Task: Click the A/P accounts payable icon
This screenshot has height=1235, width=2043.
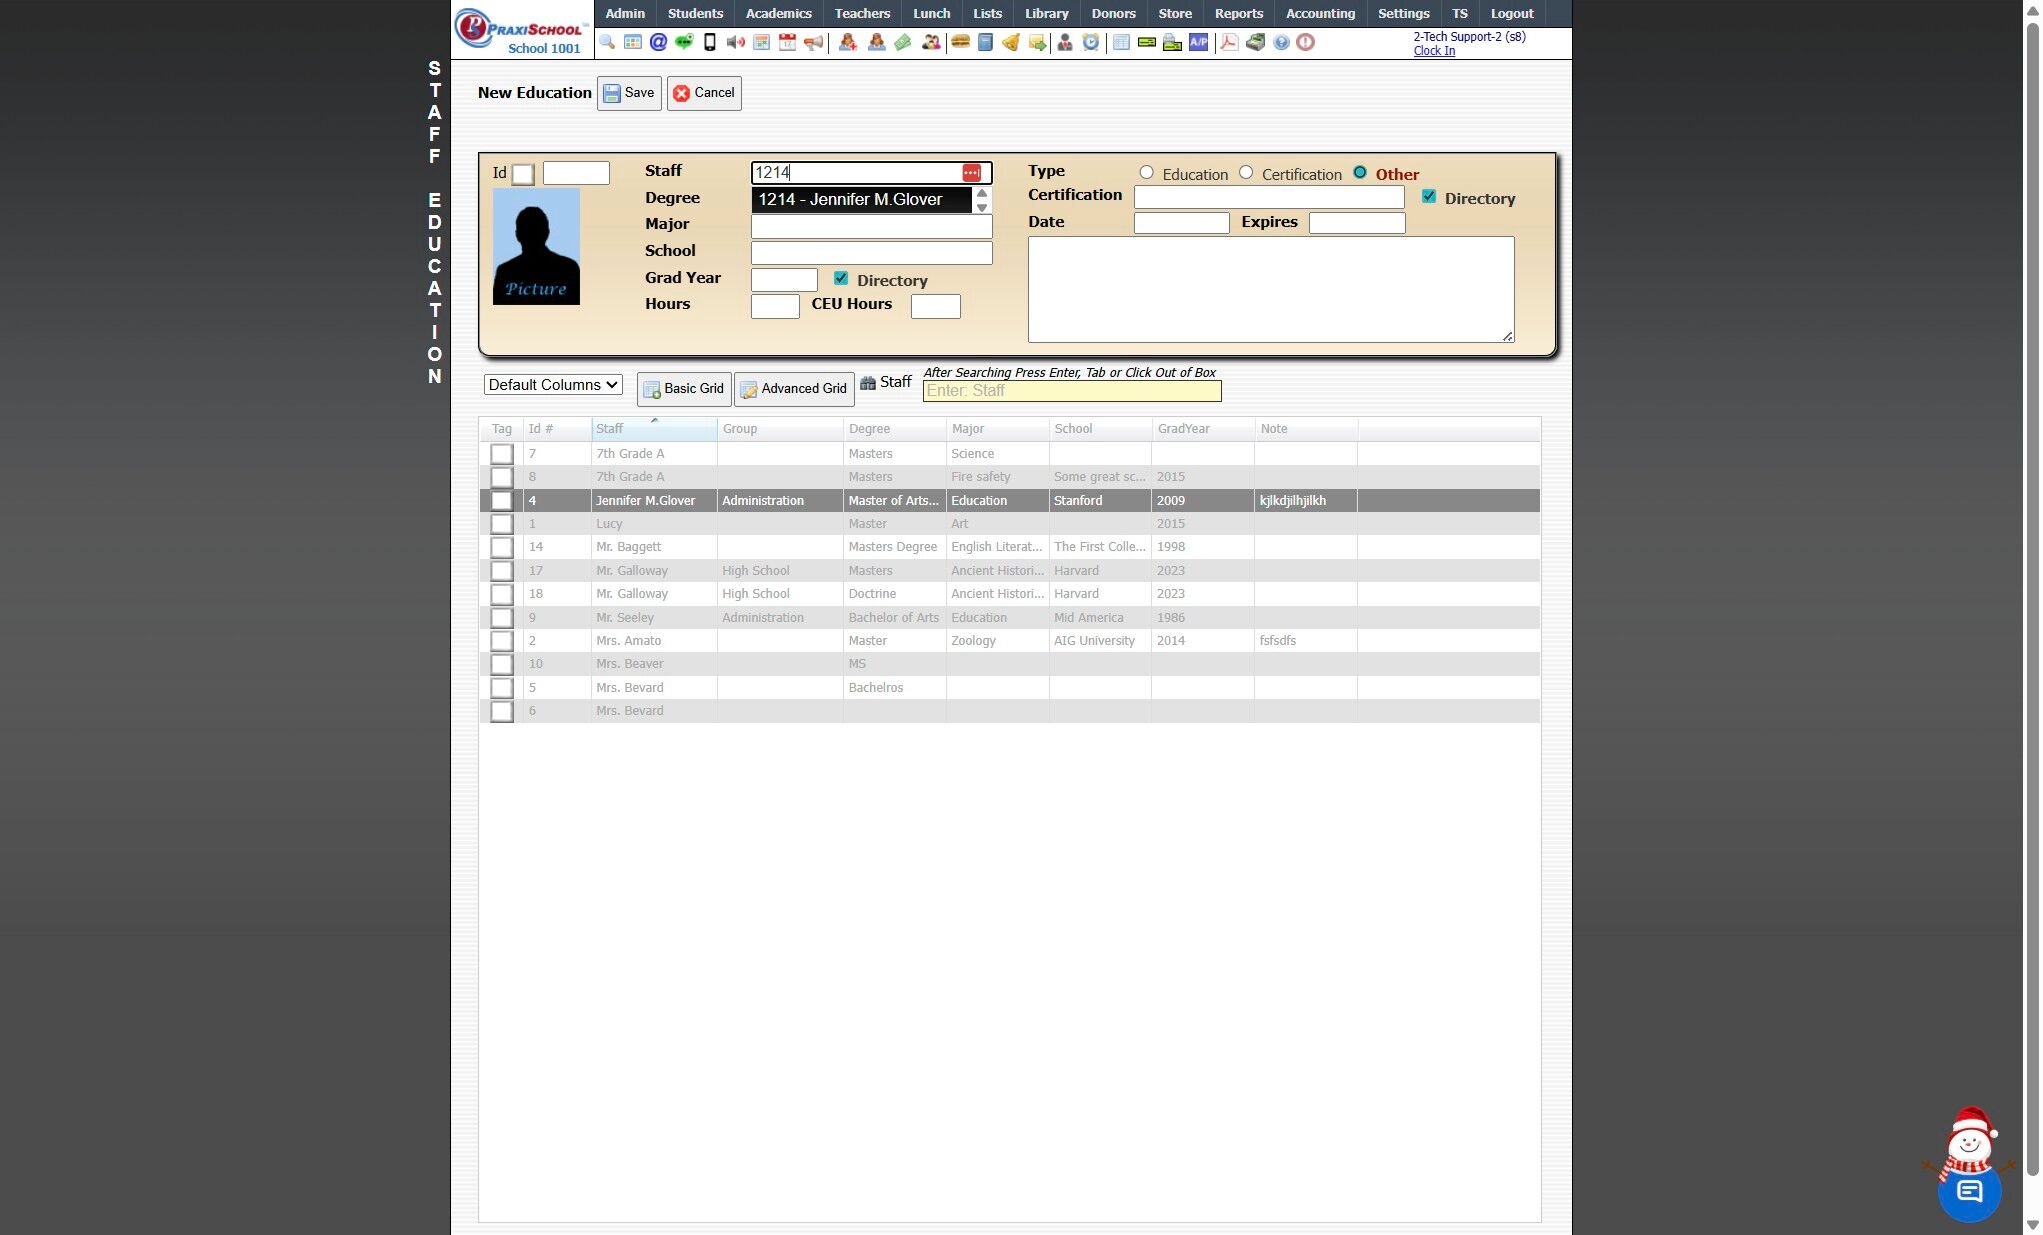Action: 1198,42
